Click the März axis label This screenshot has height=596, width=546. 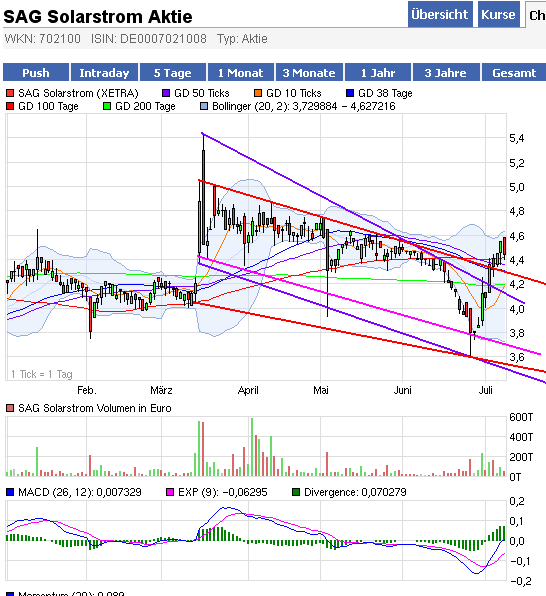pos(161,390)
